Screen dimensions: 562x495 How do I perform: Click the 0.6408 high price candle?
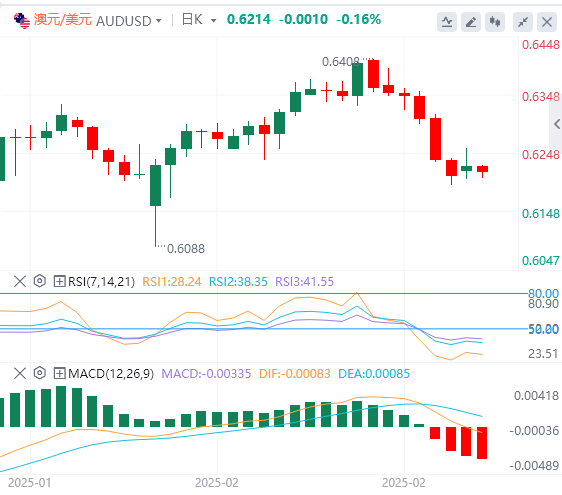[x=357, y=79]
